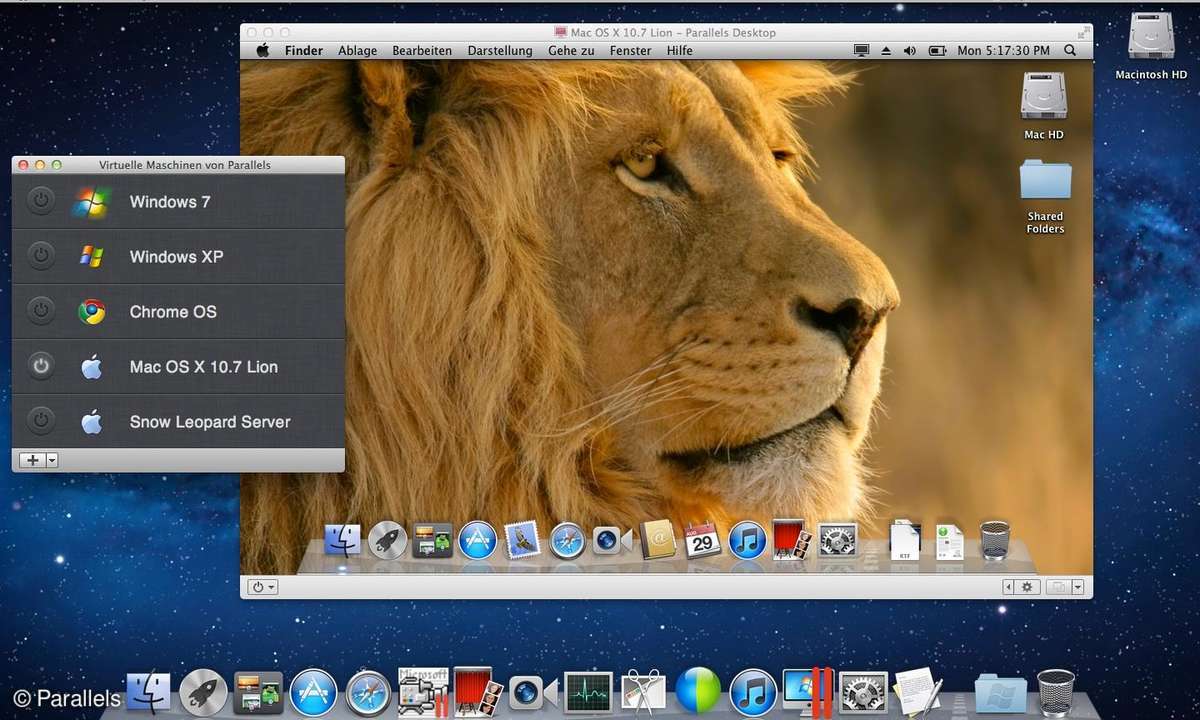Open Spotlight search in guest menu bar
The width and height of the screenshot is (1200, 720).
coord(1070,50)
